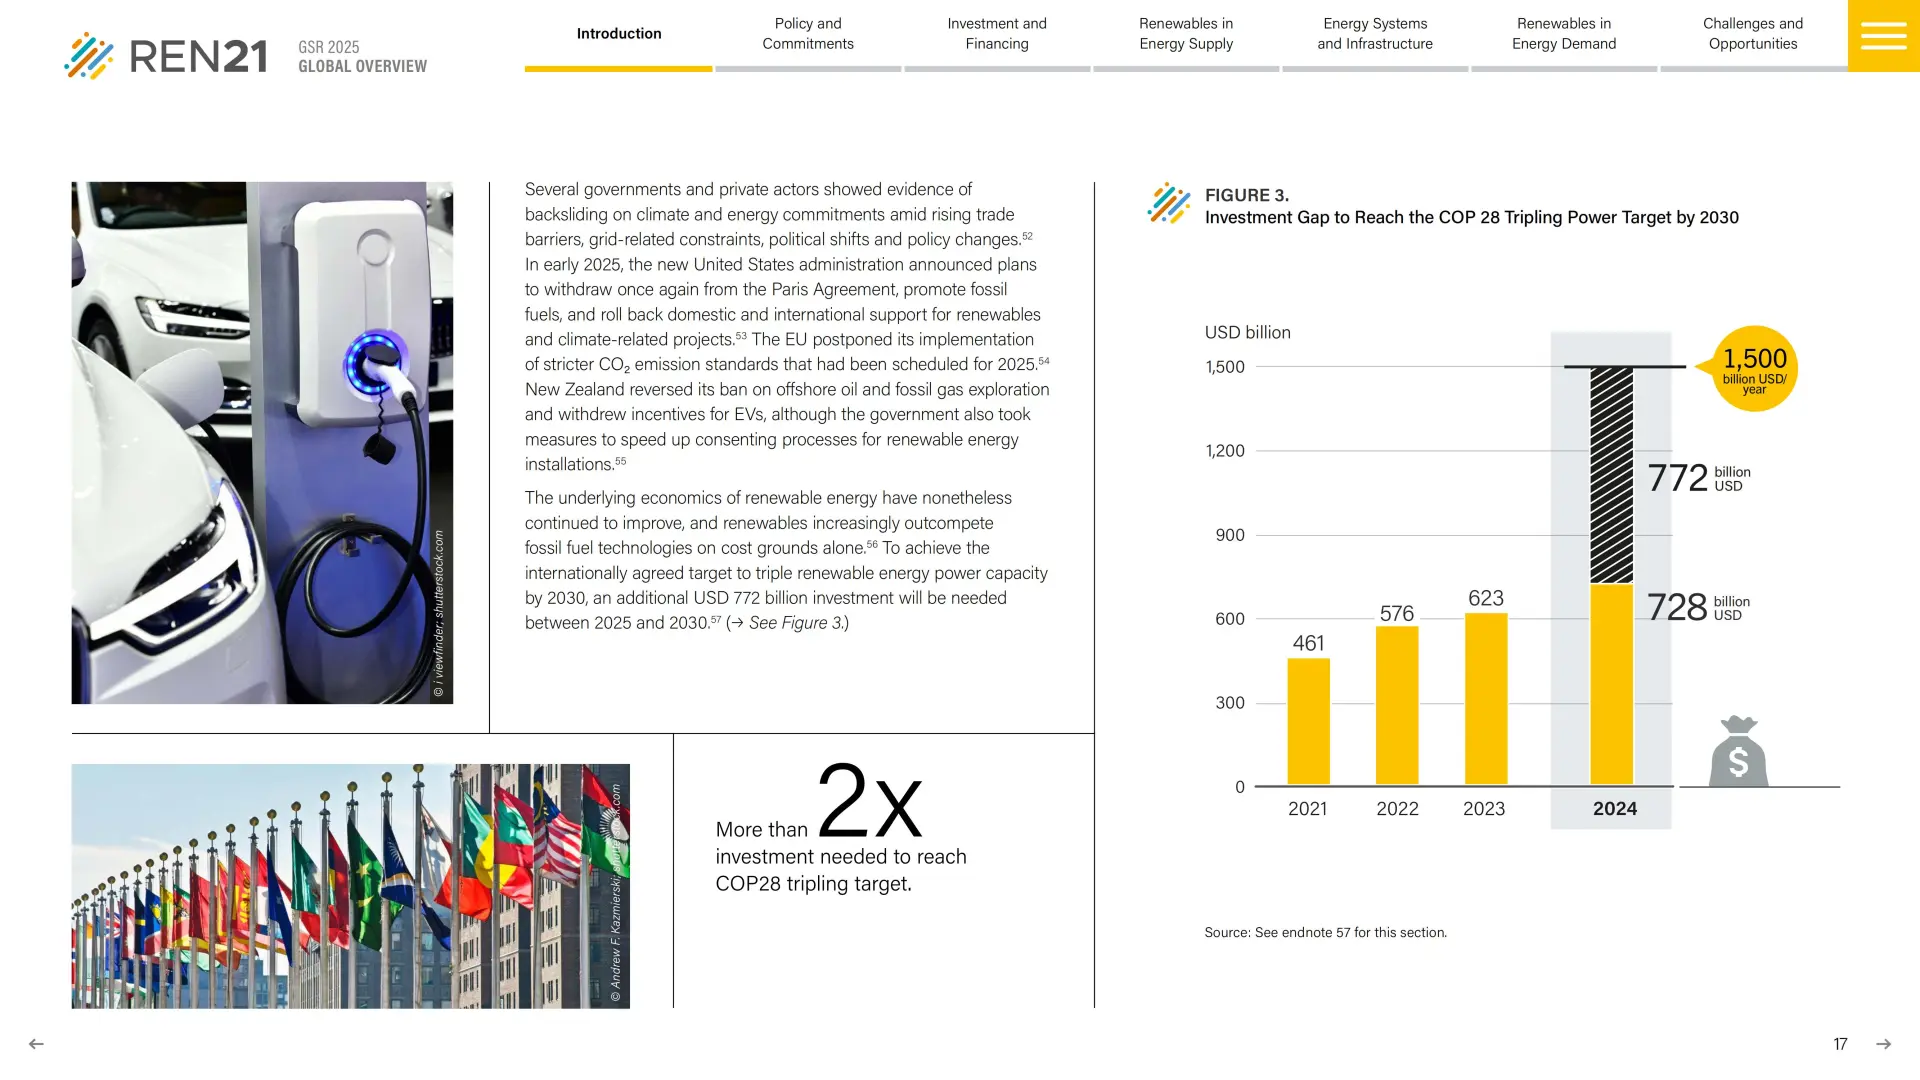The height and width of the screenshot is (1080, 1920).
Task: Go to previous page arrow
Action: point(36,1044)
